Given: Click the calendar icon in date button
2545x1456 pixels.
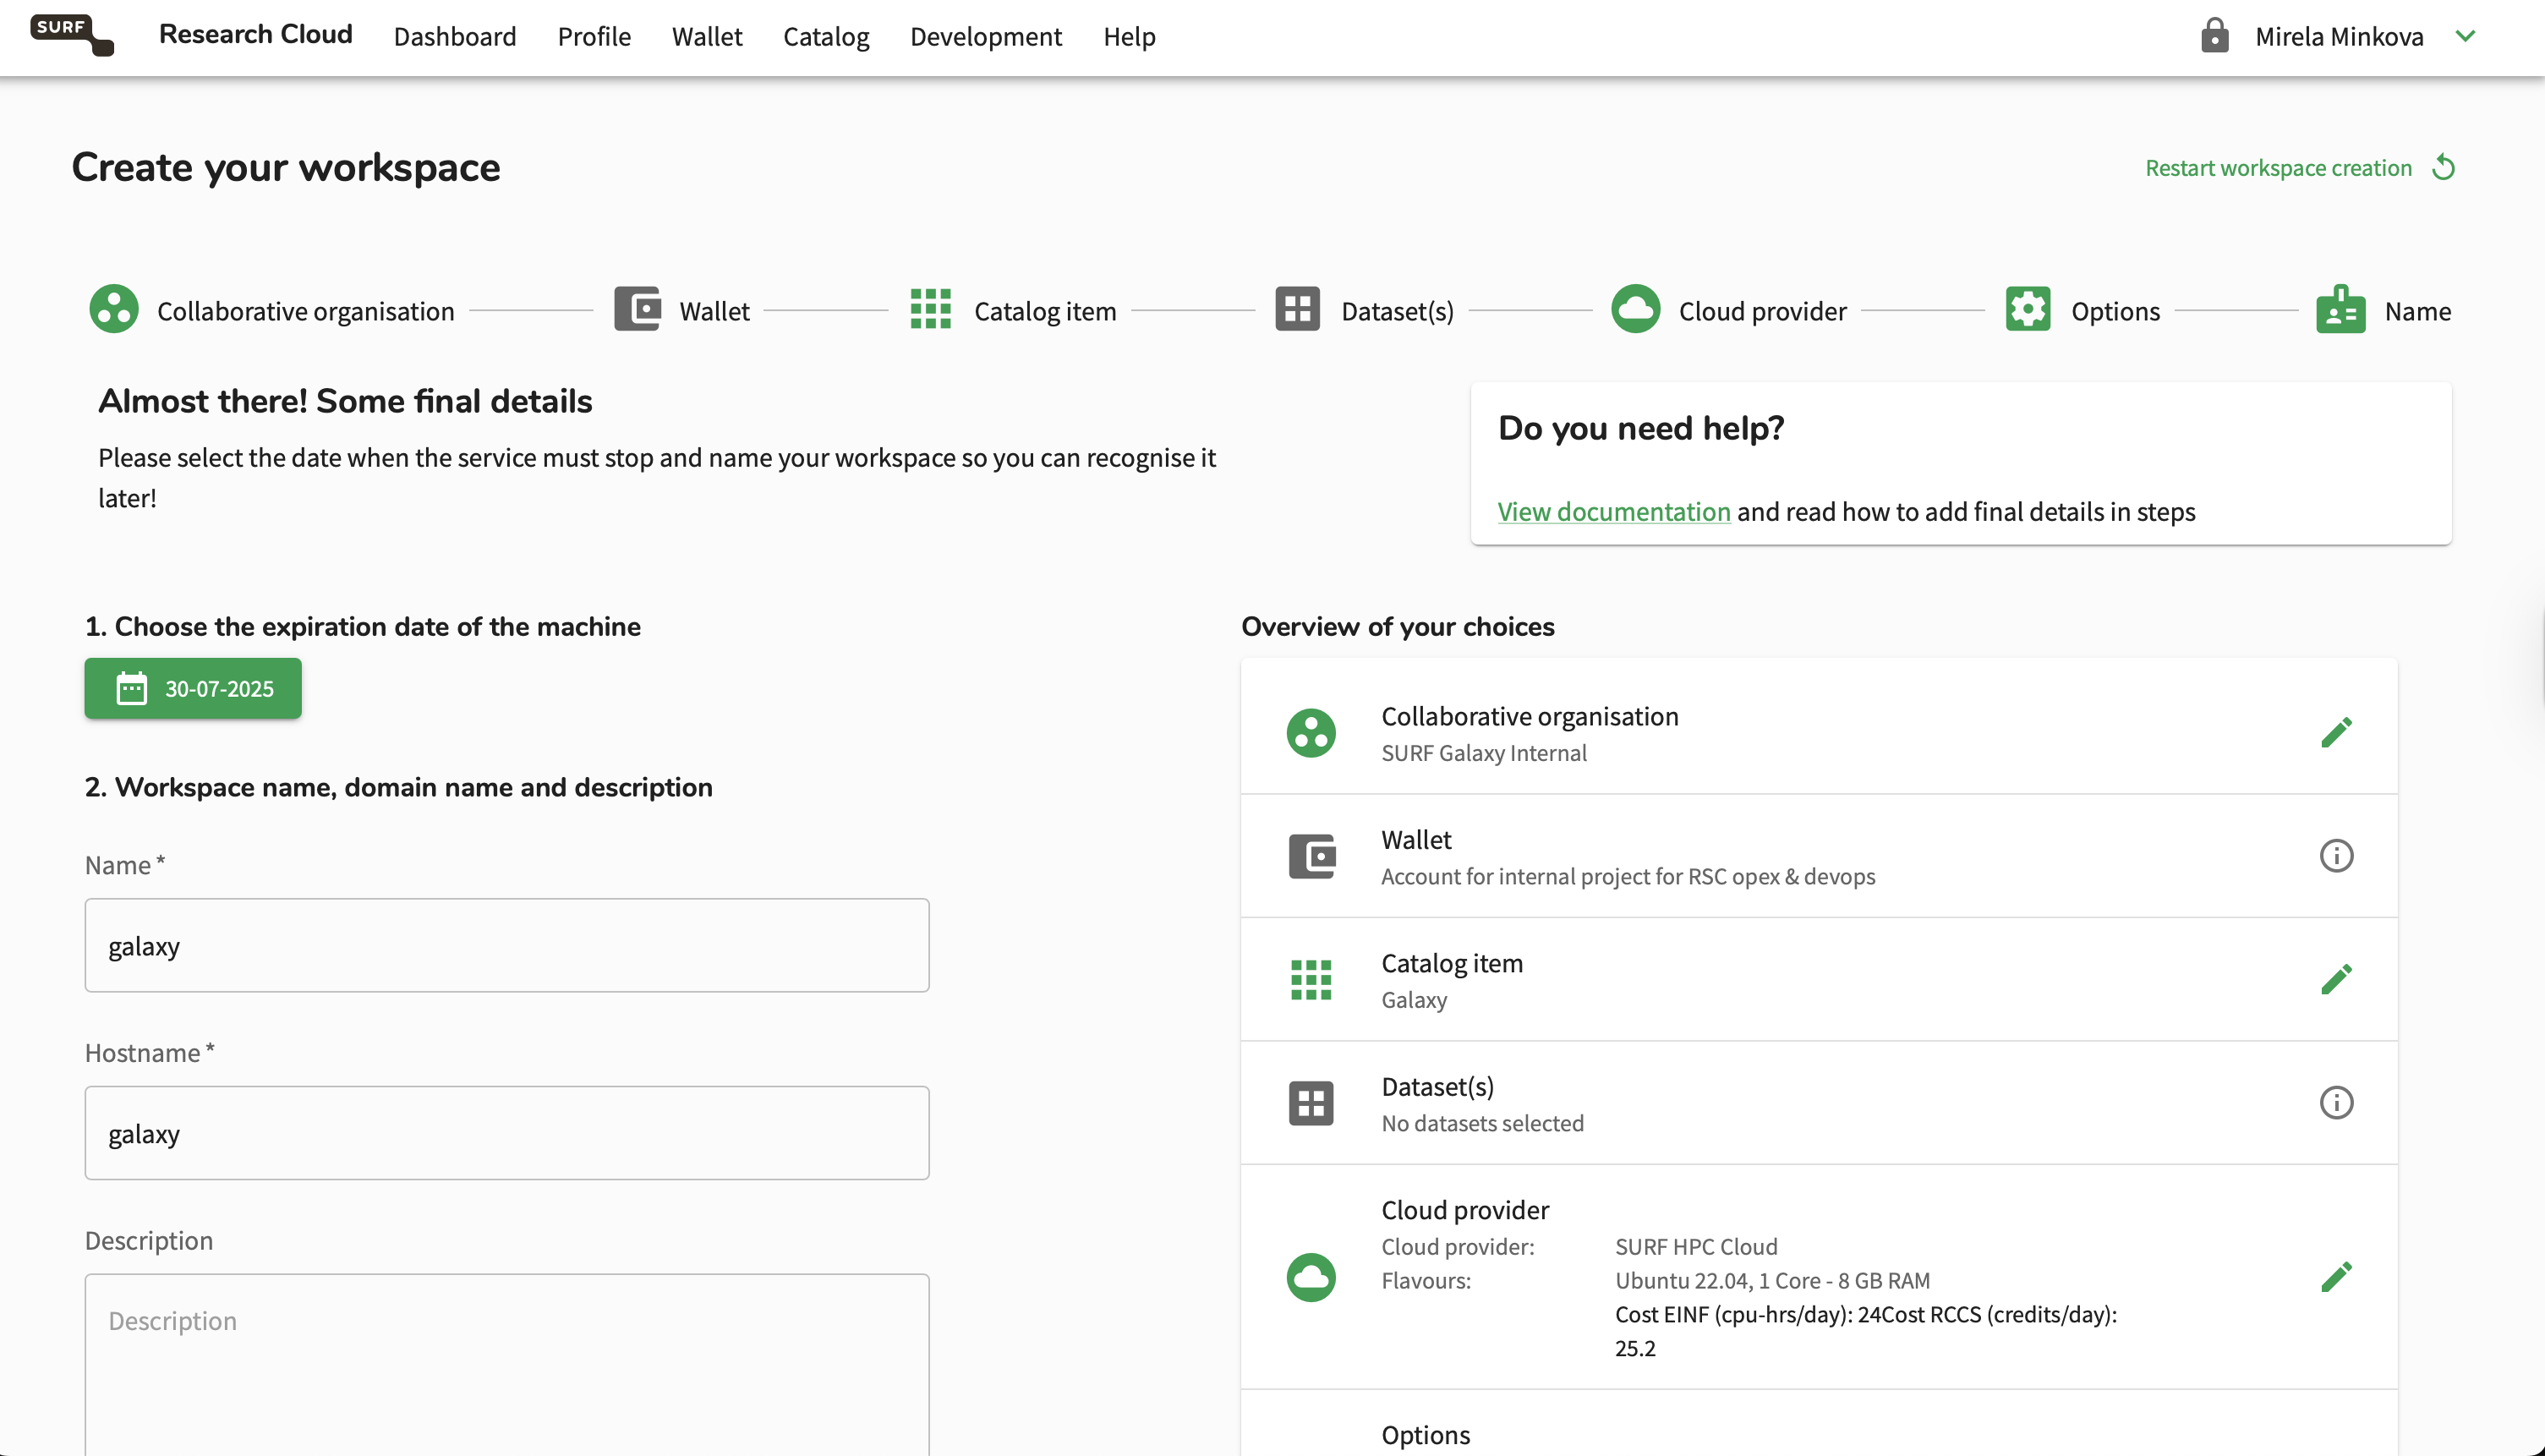Looking at the screenshot, I should tap(132, 689).
